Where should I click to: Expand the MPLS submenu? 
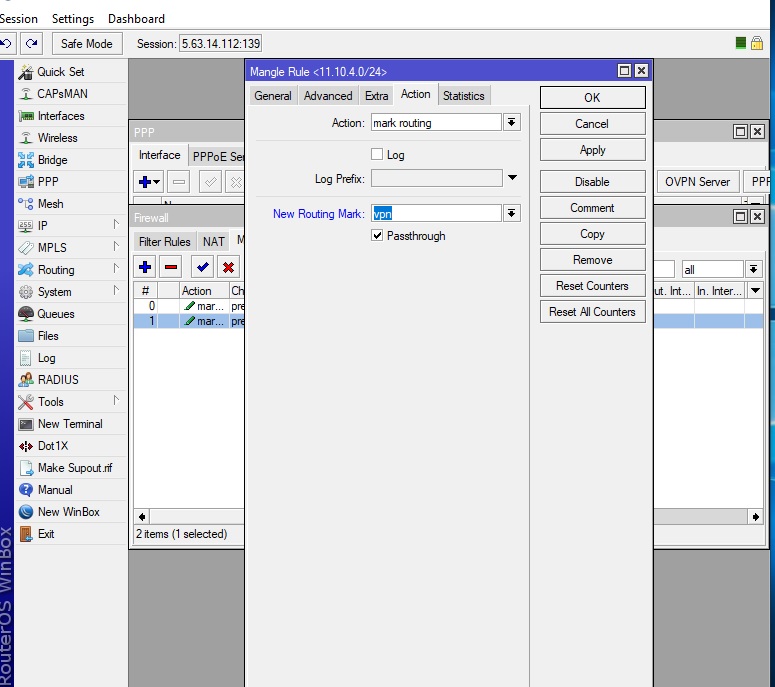116,247
